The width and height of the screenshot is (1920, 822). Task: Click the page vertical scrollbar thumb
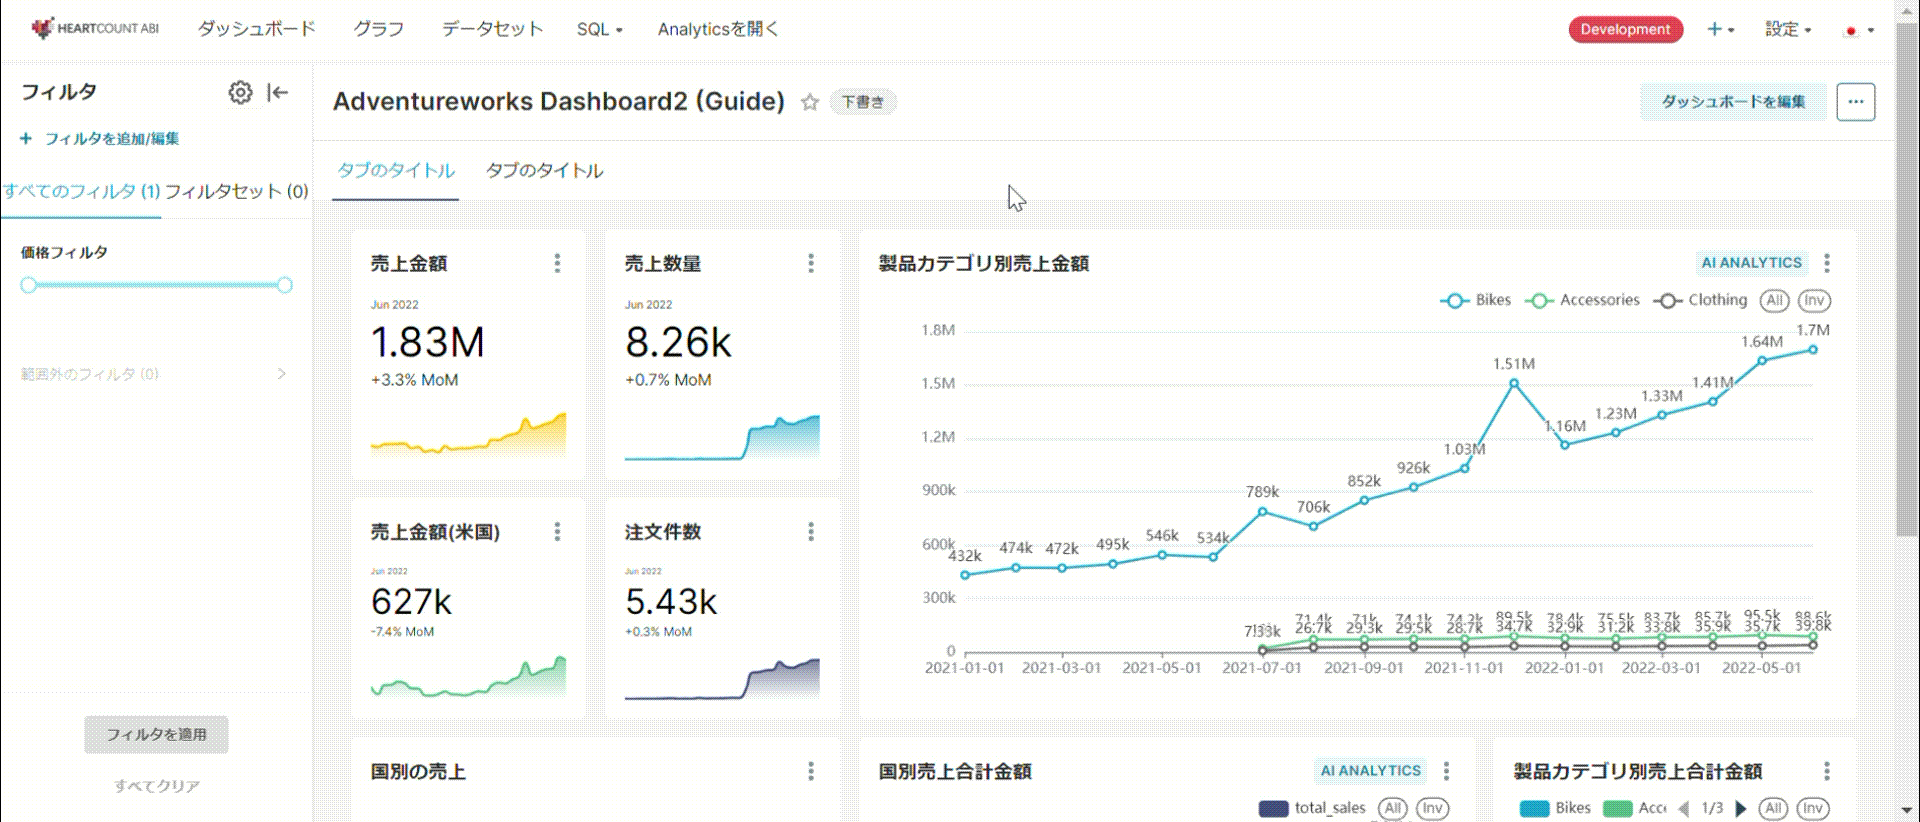1907,280
